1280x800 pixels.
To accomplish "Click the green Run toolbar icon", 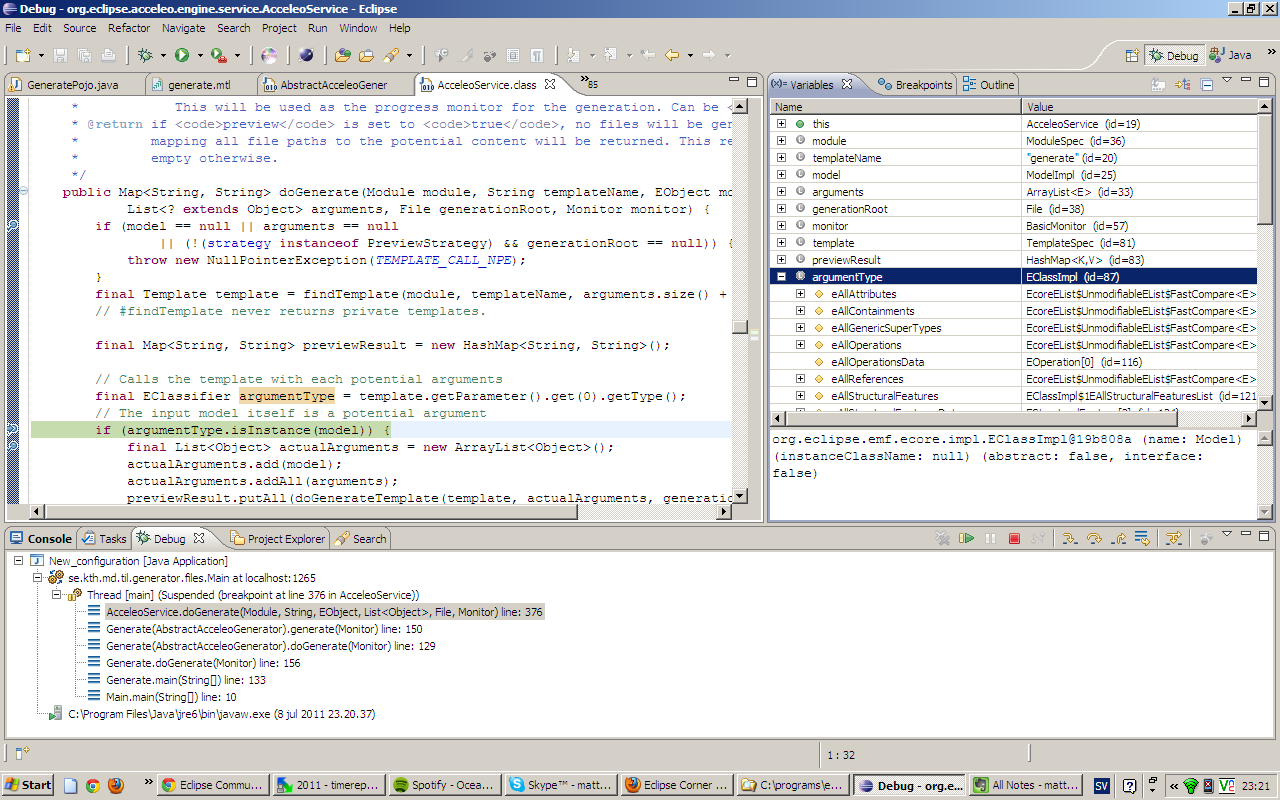I will click(x=182, y=55).
